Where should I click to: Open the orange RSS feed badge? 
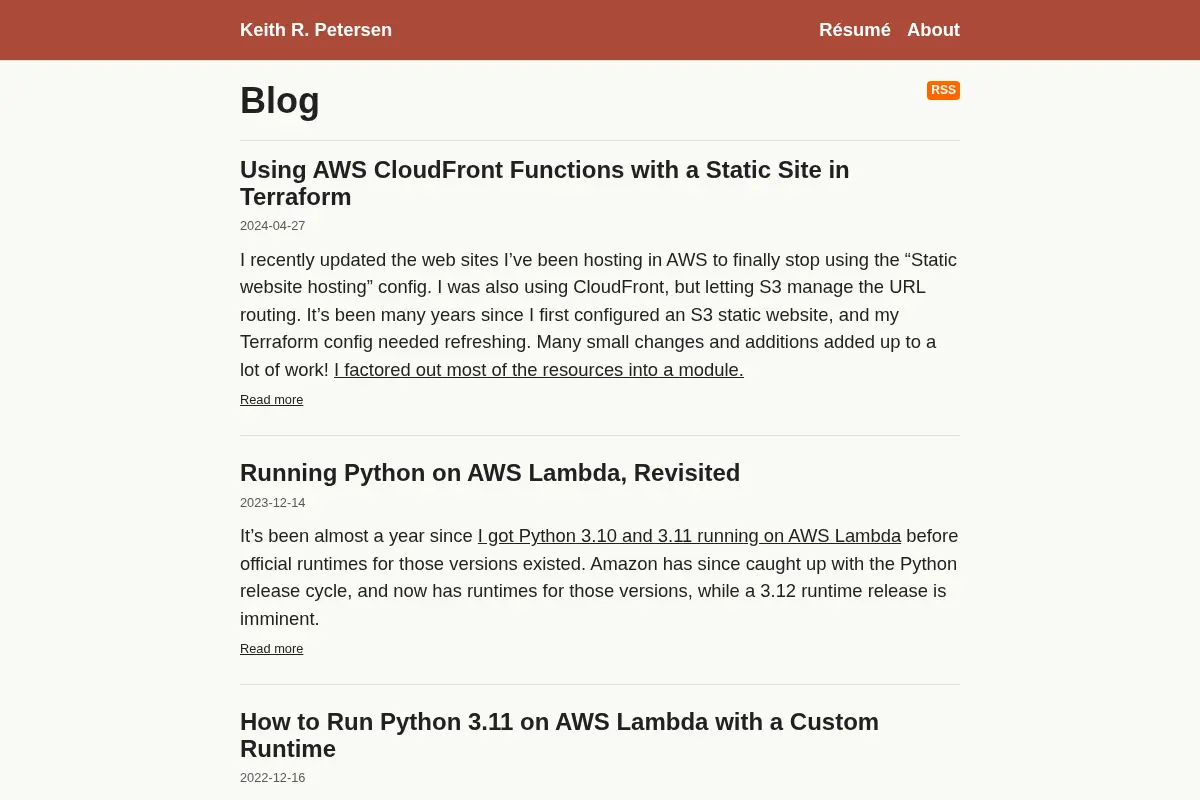point(943,90)
